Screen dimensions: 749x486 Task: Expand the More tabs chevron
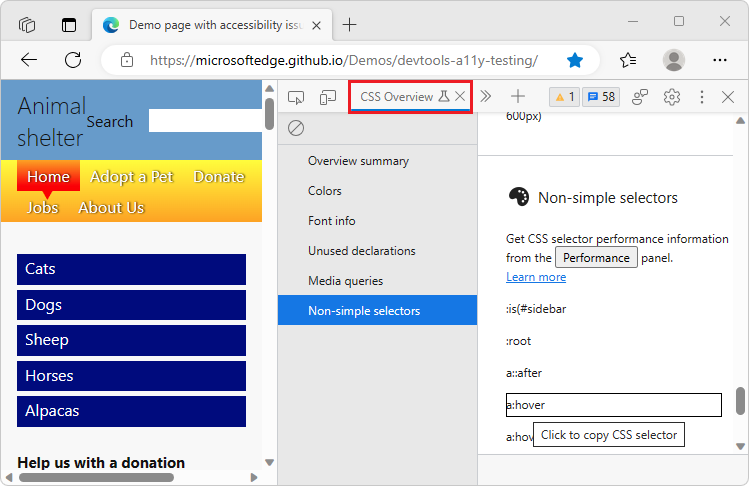[486, 97]
